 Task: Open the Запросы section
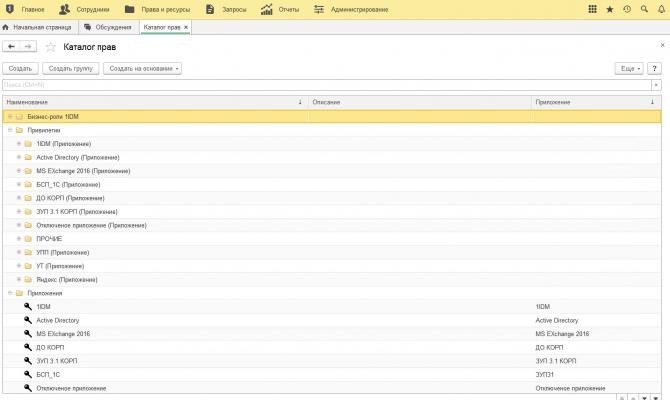(x=226, y=9)
